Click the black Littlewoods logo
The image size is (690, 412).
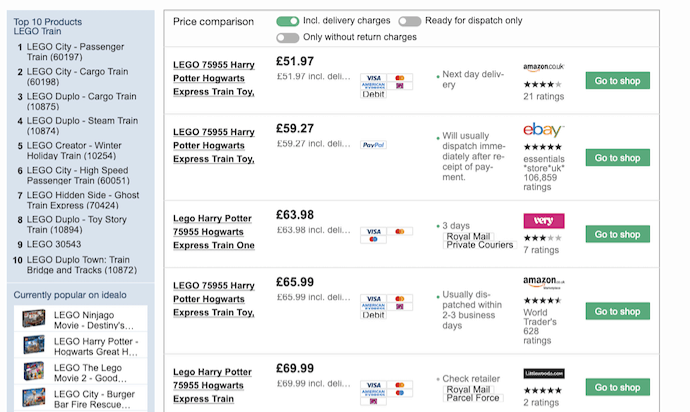[x=544, y=373]
